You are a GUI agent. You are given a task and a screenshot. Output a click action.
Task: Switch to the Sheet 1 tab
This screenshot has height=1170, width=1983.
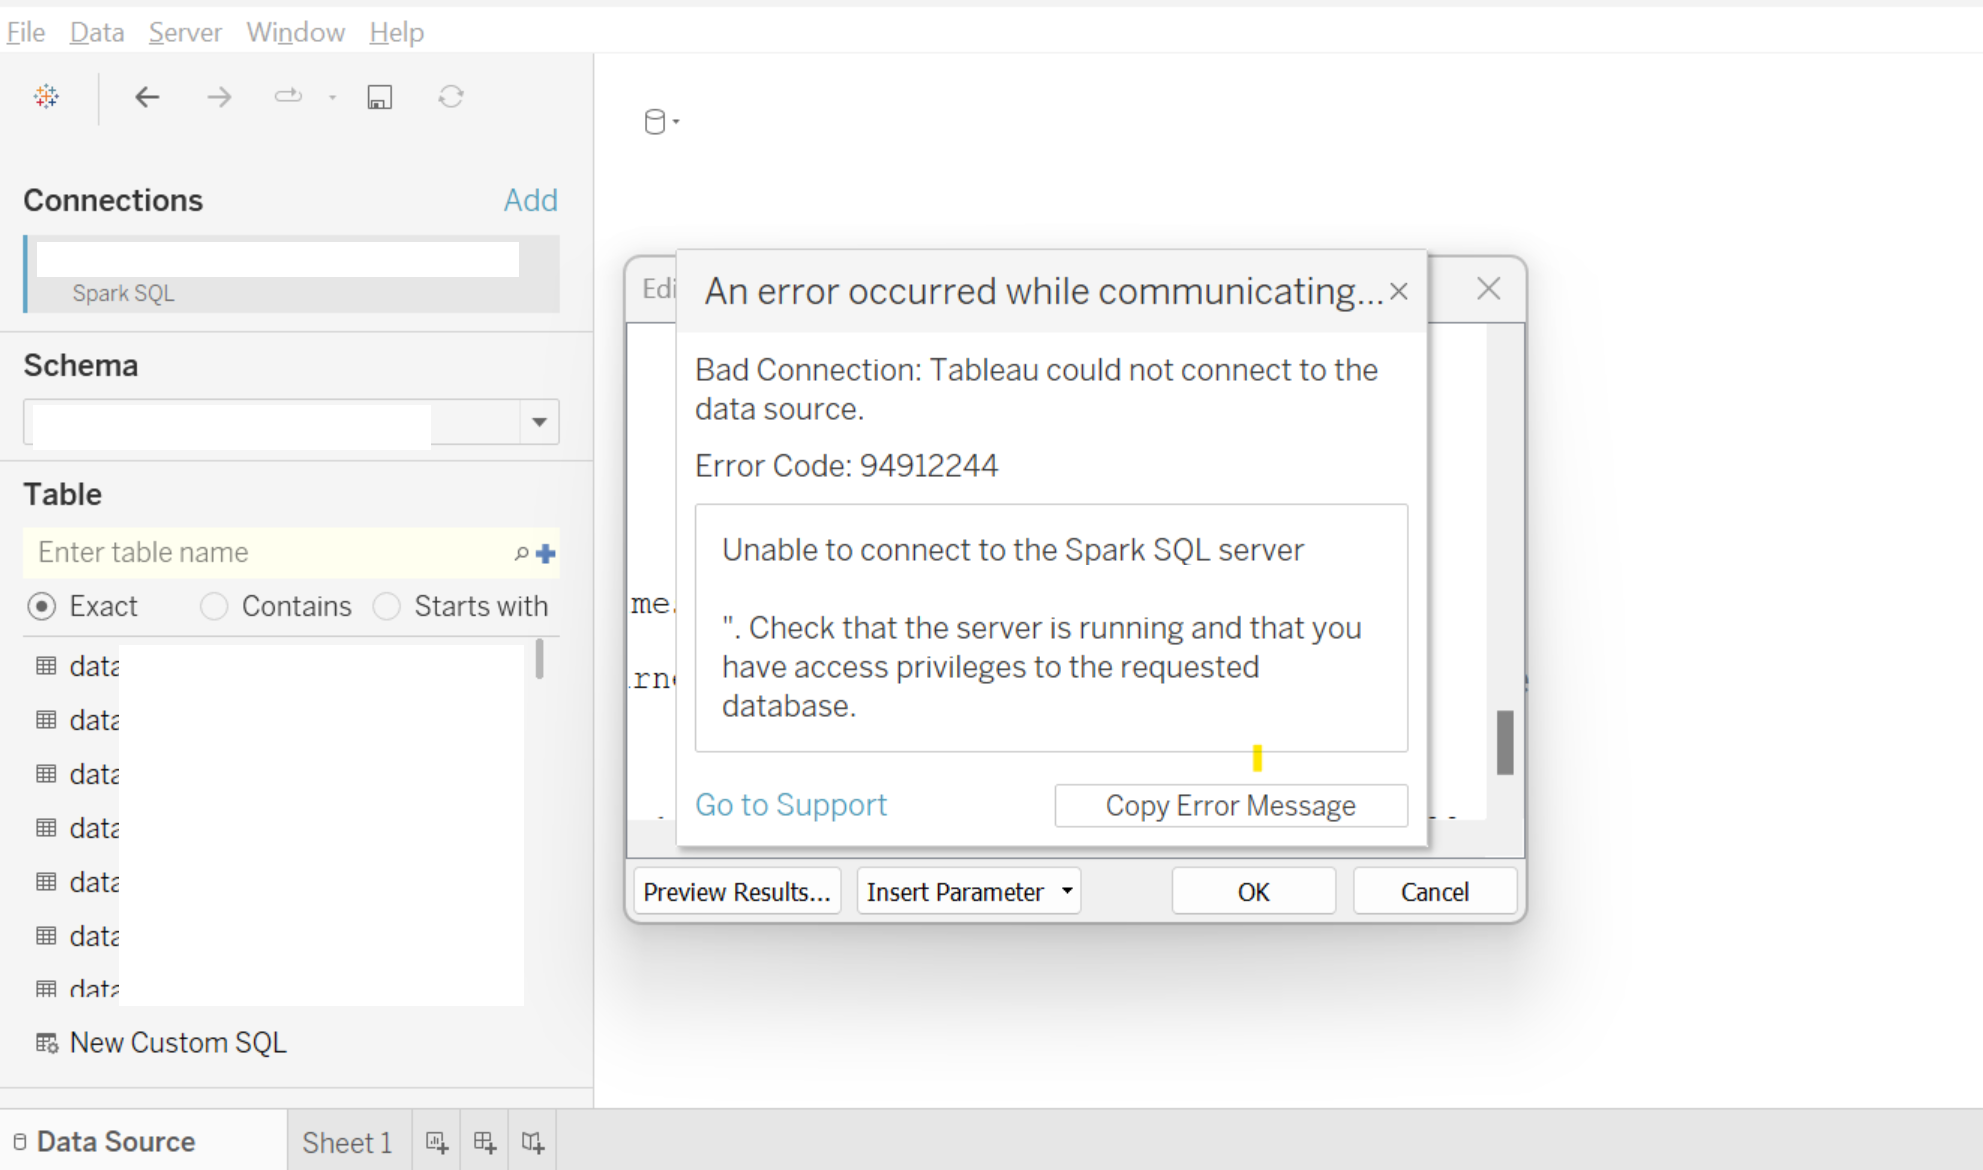coord(347,1142)
